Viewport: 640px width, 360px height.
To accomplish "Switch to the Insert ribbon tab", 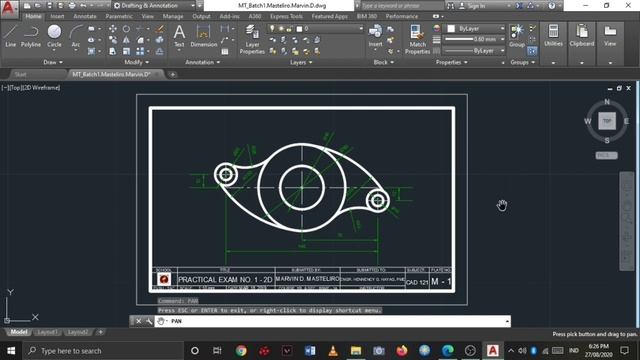I will (57, 16).
